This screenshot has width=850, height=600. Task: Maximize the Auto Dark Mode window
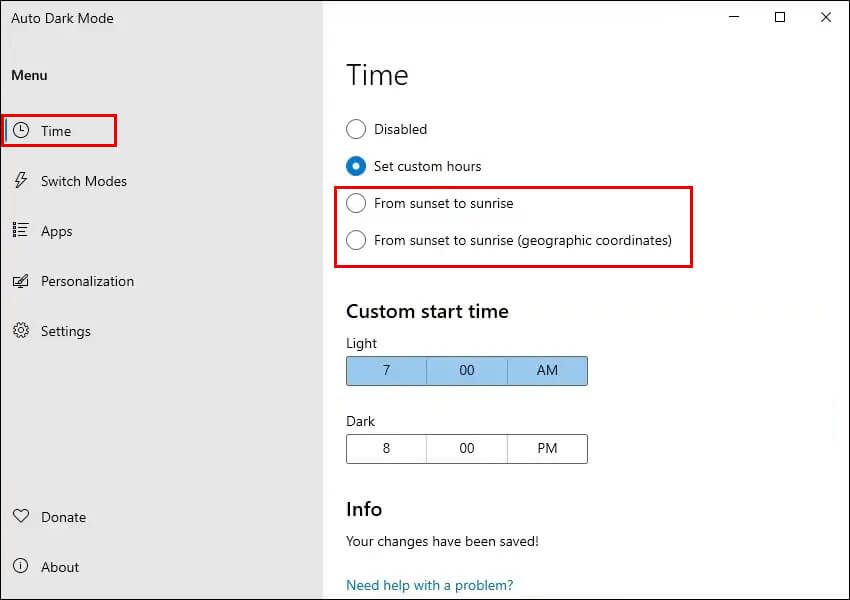780,17
